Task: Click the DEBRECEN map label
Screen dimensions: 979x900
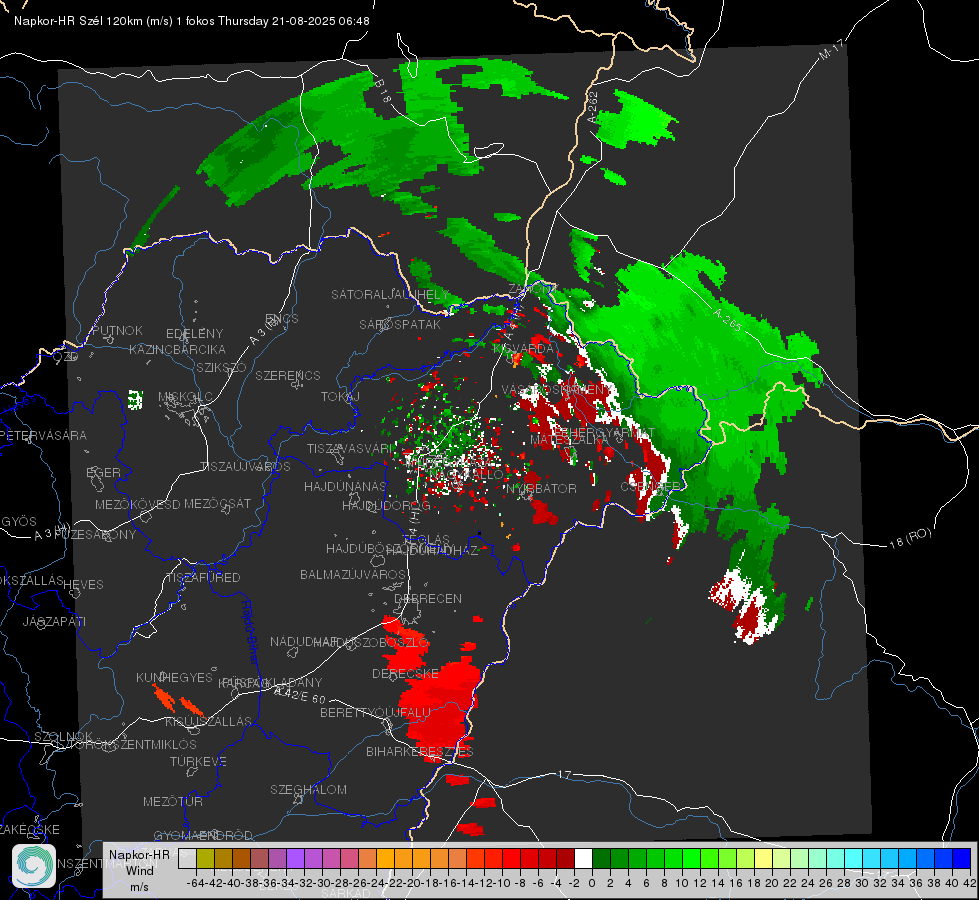Action: pyautogui.click(x=428, y=598)
